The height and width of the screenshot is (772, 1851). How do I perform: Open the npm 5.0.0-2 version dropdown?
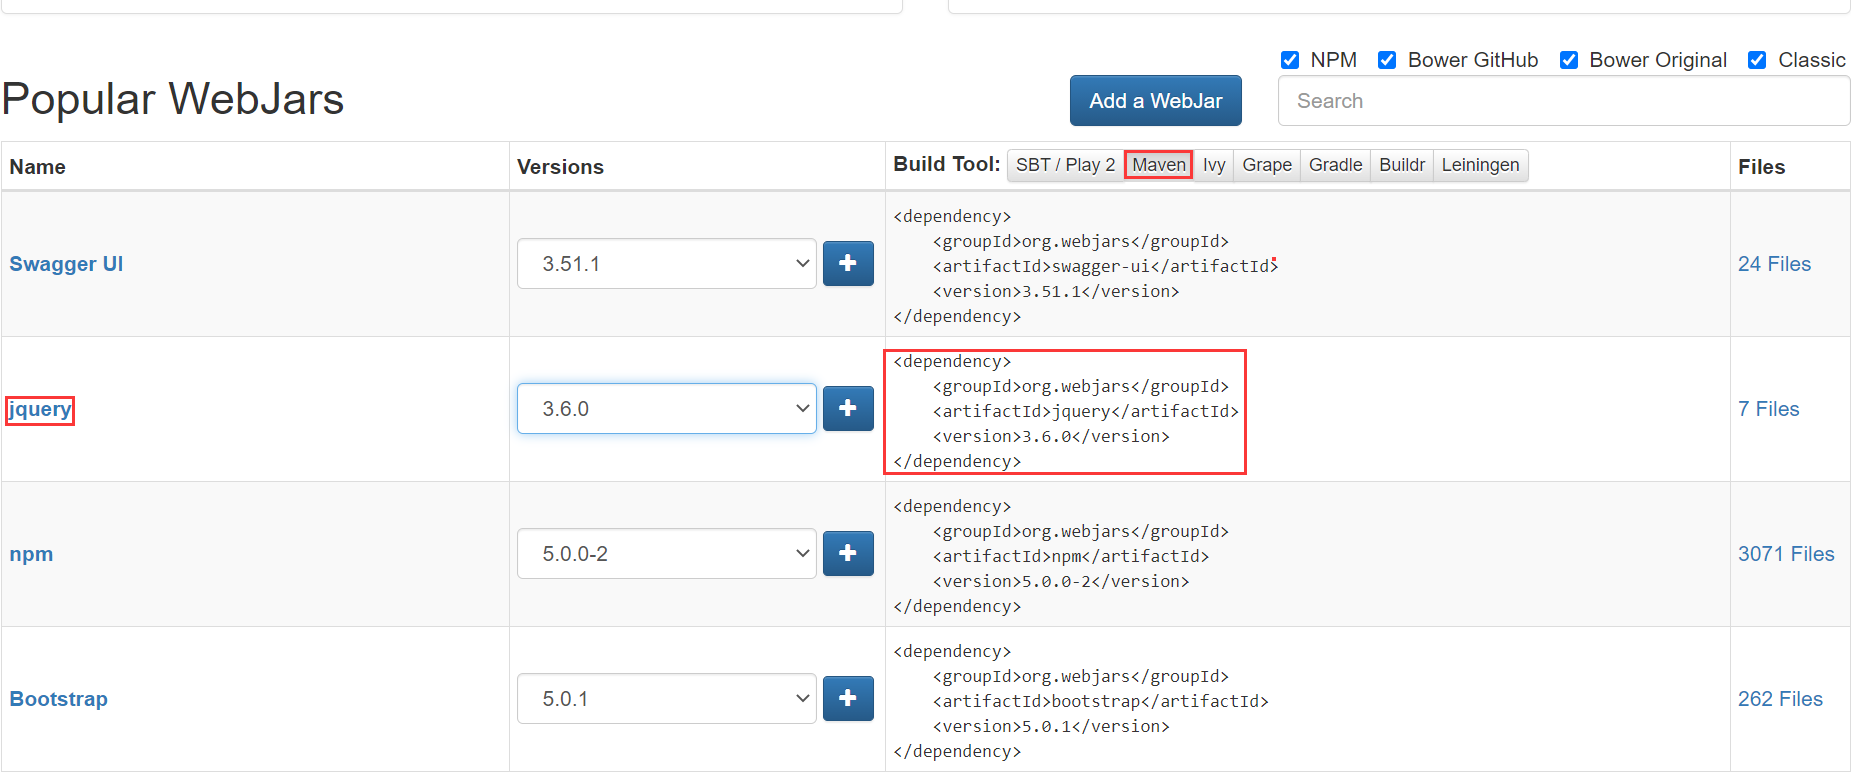point(666,554)
